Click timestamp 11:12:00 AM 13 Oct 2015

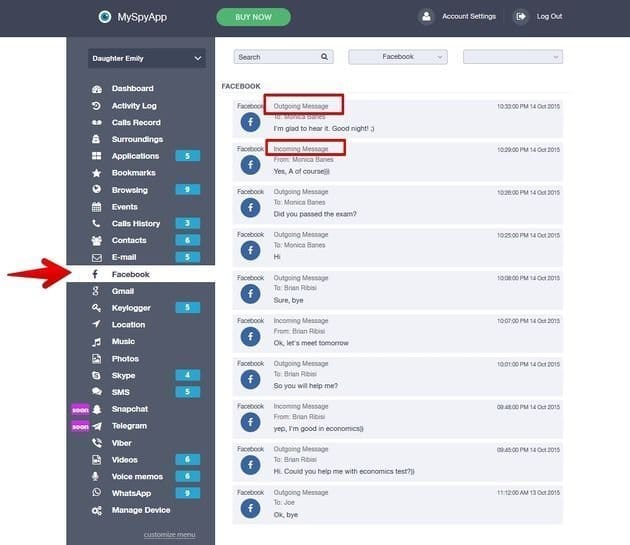point(528,493)
